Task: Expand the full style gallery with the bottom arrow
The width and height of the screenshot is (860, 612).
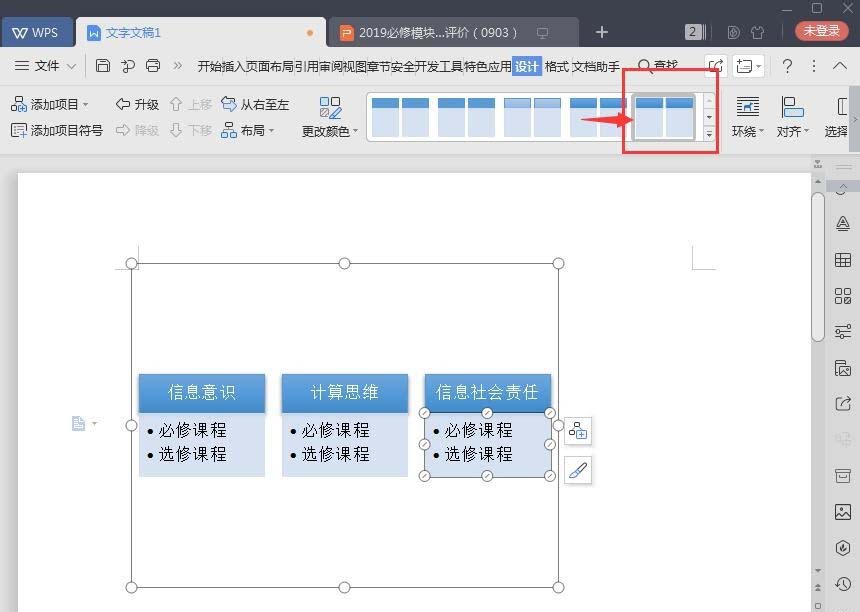Action: pos(709,133)
